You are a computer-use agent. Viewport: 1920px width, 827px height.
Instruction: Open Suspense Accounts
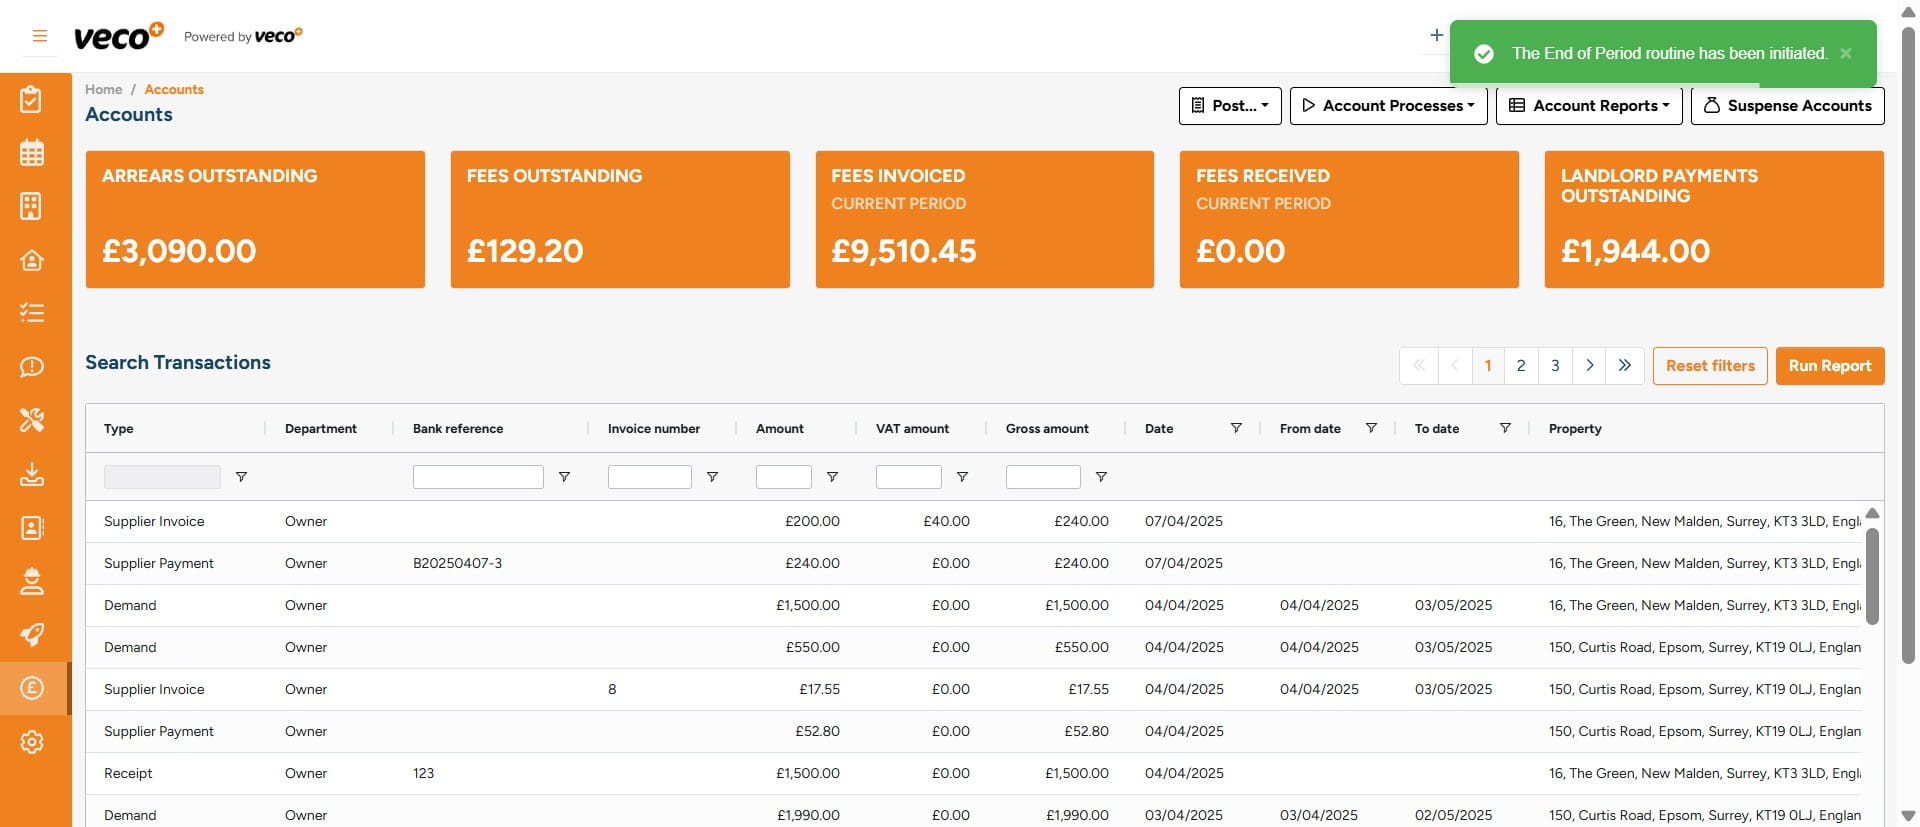pos(1787,106)
